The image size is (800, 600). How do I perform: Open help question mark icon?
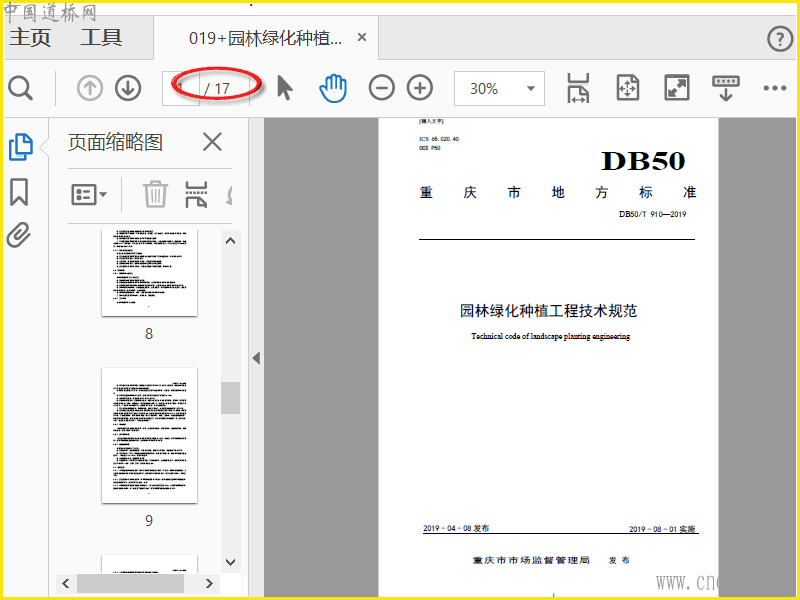(780, 39)
